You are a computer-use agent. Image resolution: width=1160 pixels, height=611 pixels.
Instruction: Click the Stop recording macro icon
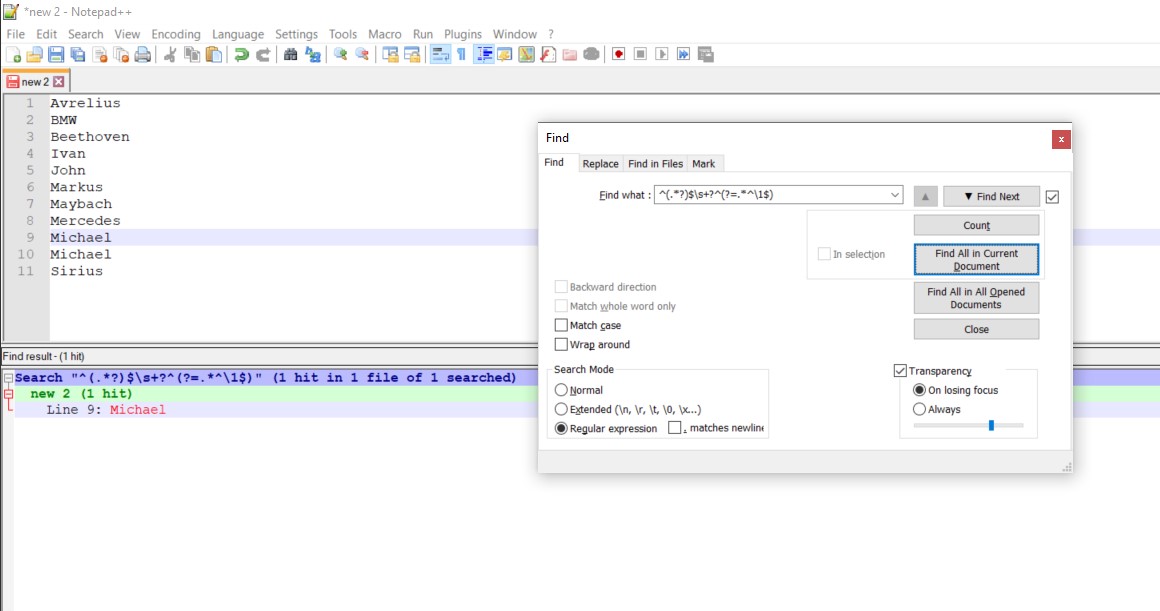(x=641, y=55)
